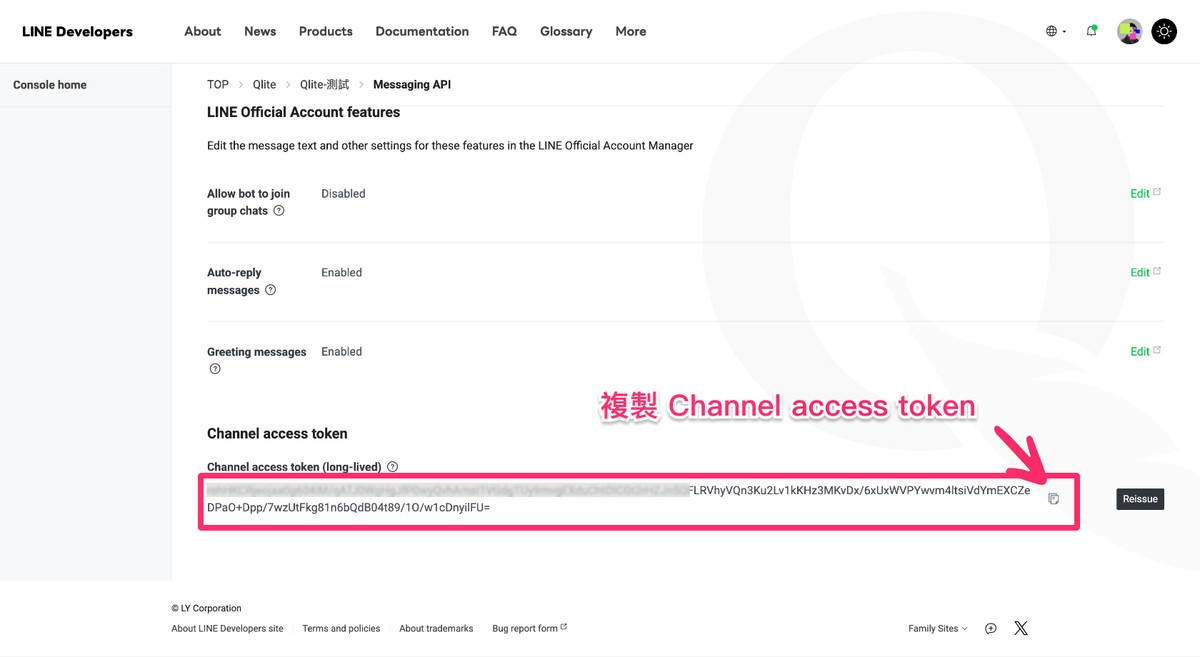Open the feedback chat icon in footer
1200x657 pixels.
990,629
